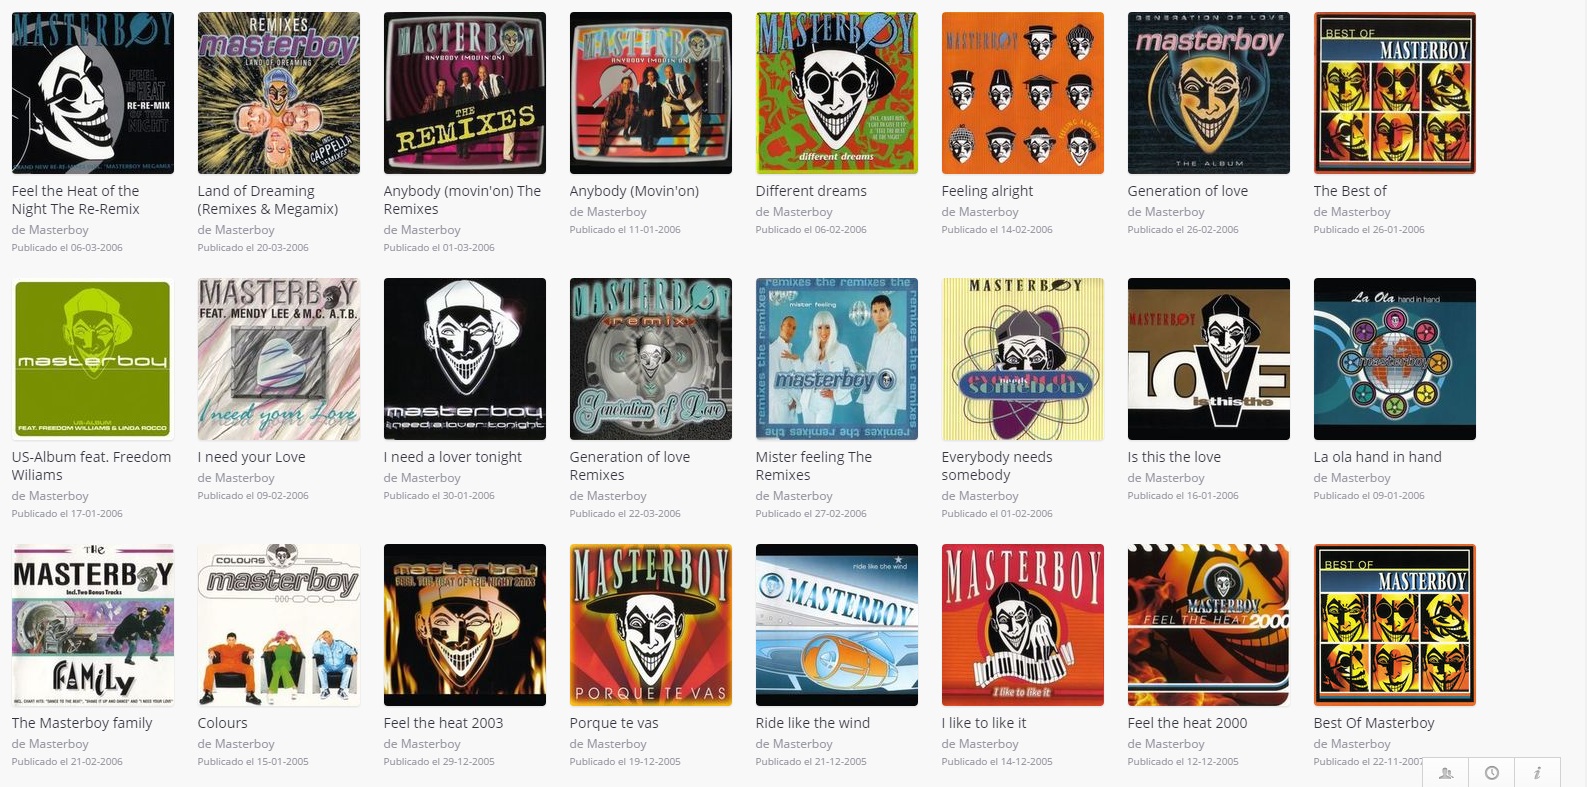Click the I need your Love title
Screen dimensions: 1587x787
(251, 457)
